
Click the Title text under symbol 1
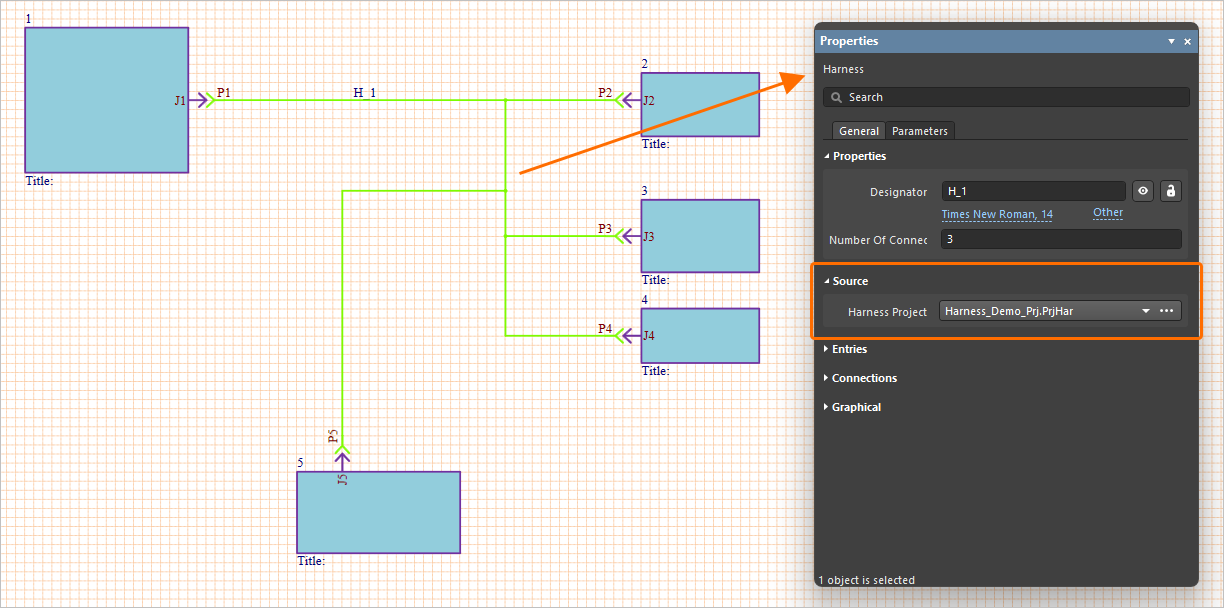coord(39,181)
